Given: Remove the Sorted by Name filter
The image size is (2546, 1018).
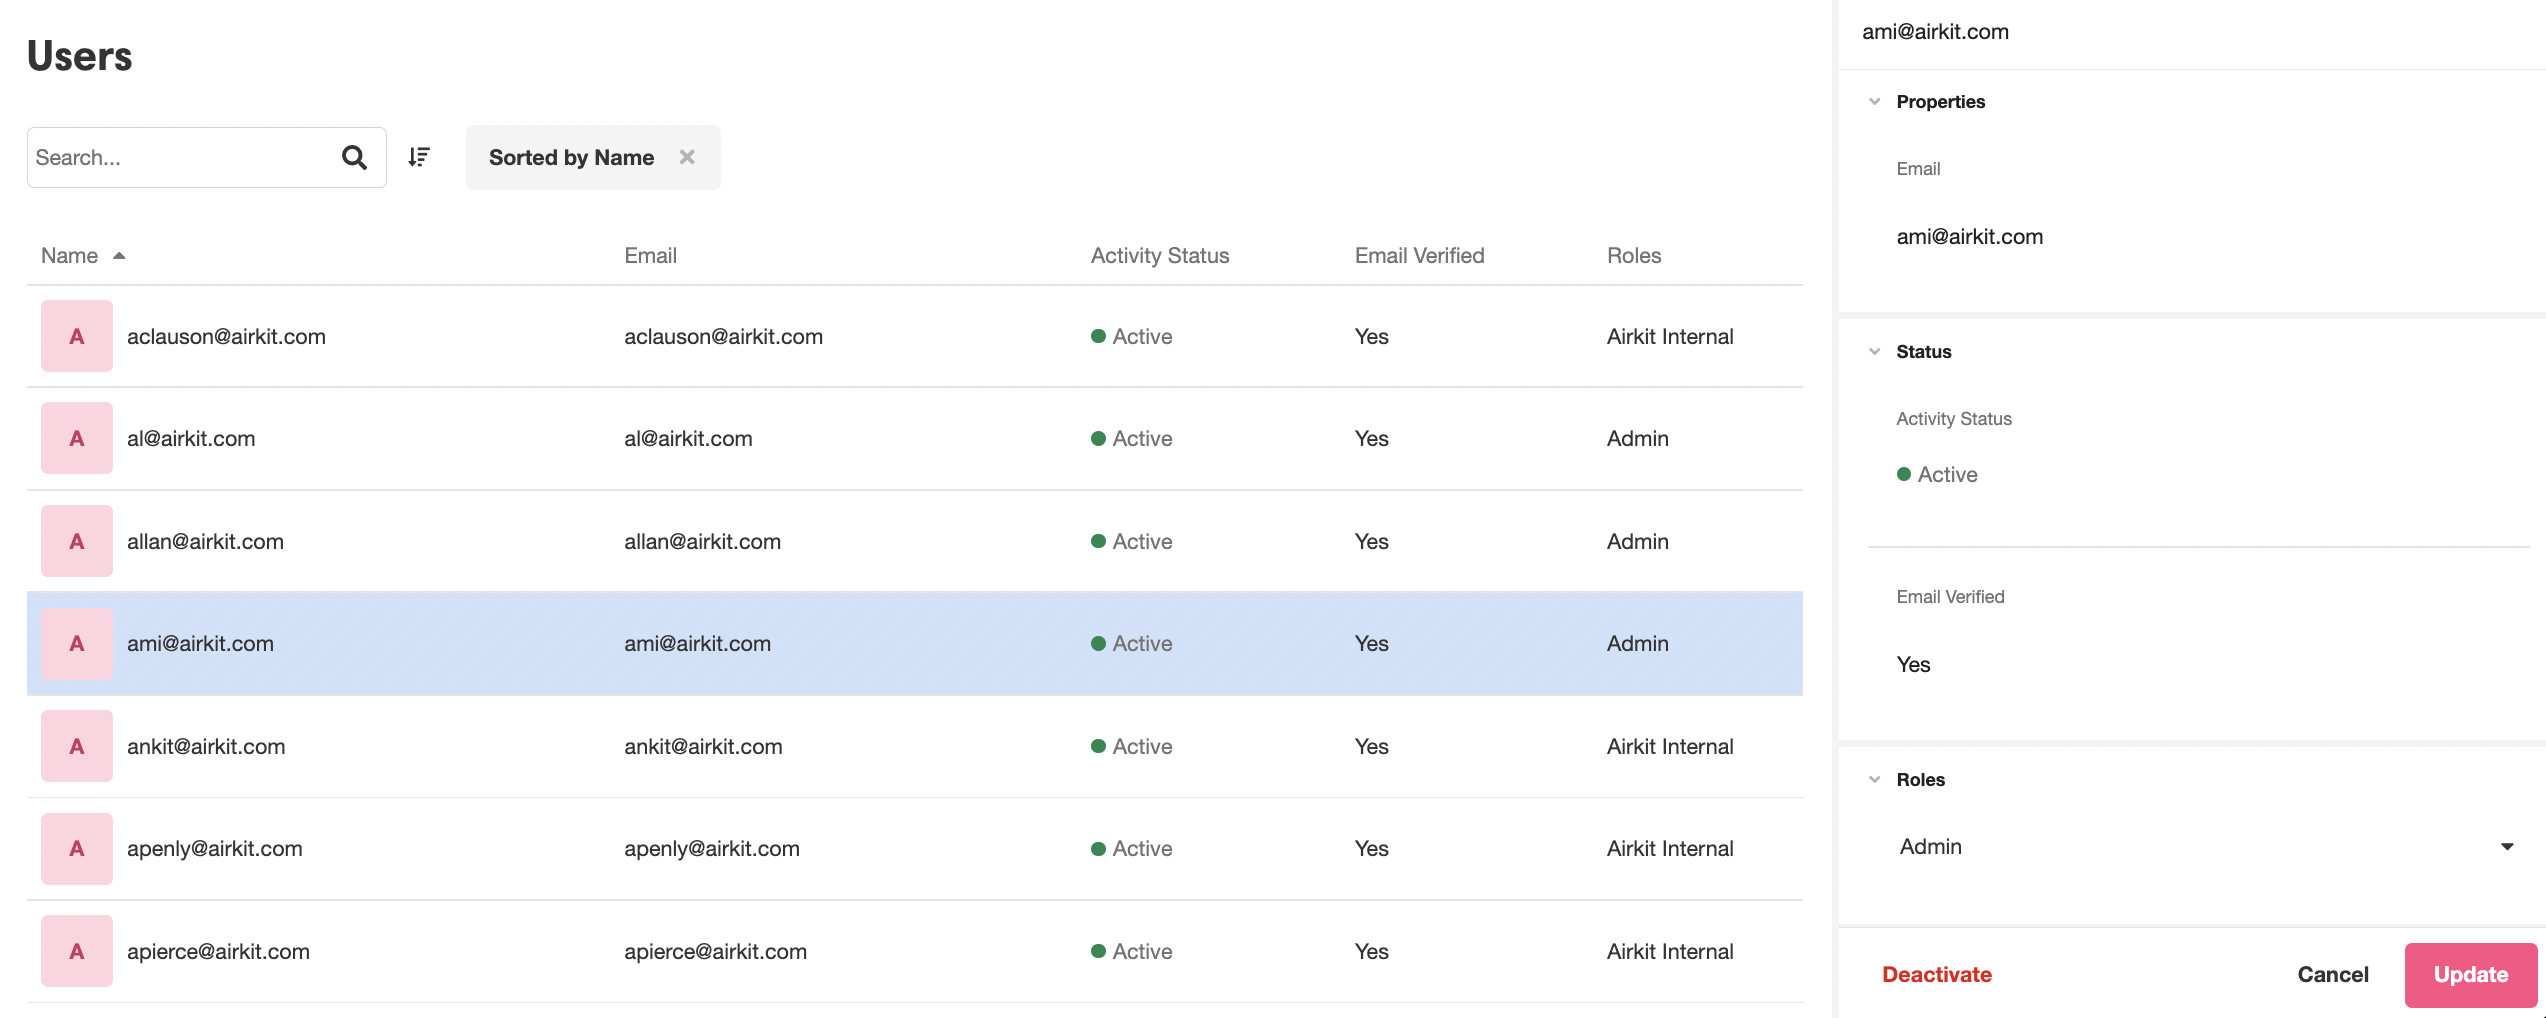Looking at the screenshot, I should (x=687, y=157).
